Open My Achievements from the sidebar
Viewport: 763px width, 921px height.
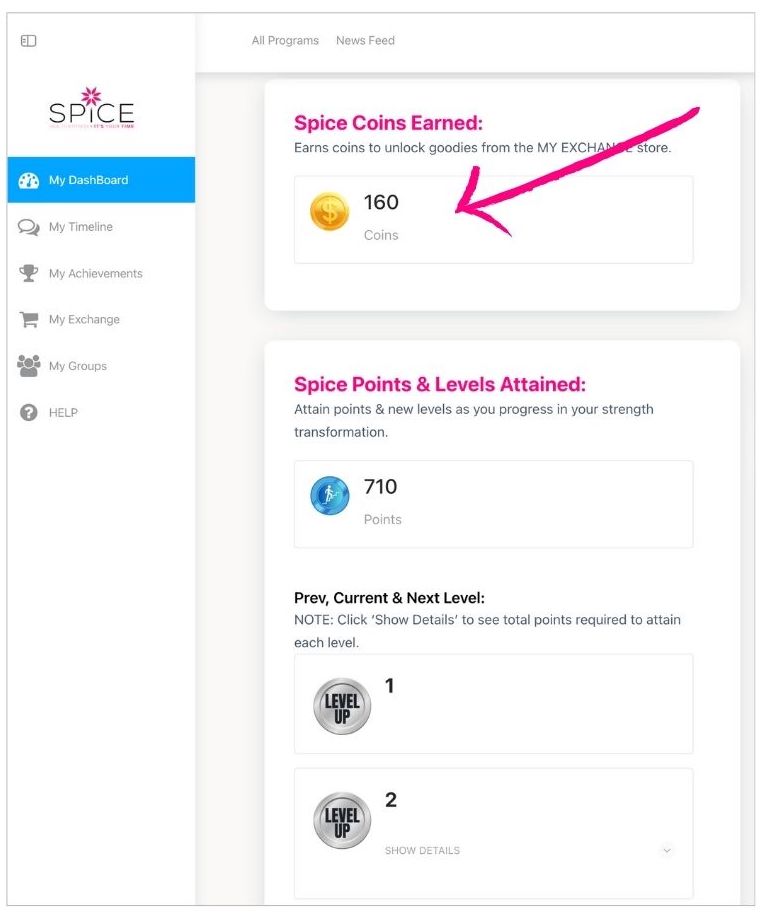click(x=95, y=273)
